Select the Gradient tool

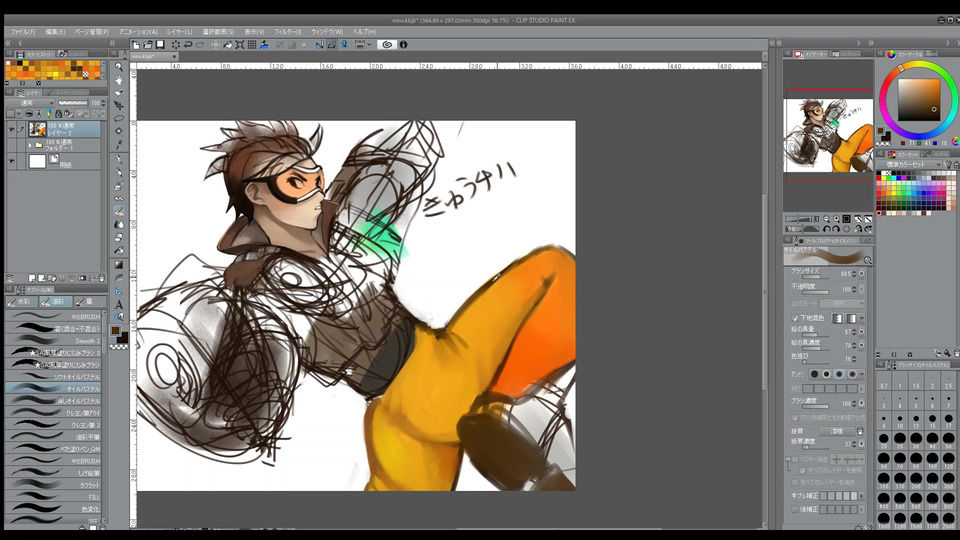(119, 265)
